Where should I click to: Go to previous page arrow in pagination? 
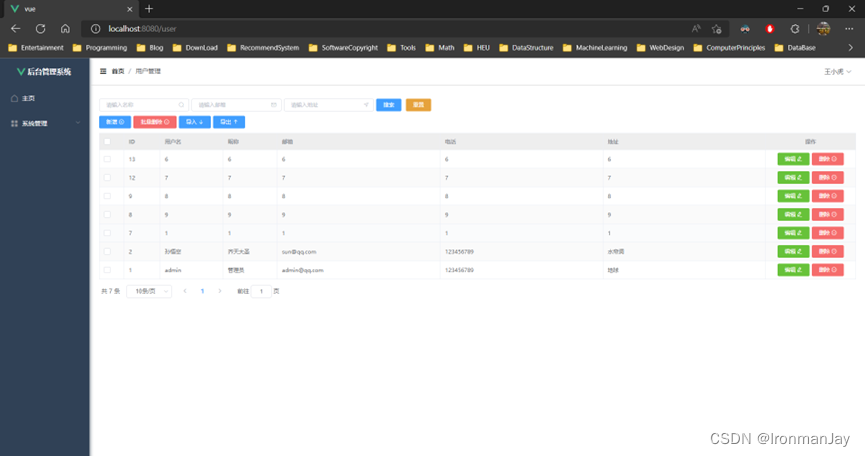pyautogui.click(x=185, y=291)
